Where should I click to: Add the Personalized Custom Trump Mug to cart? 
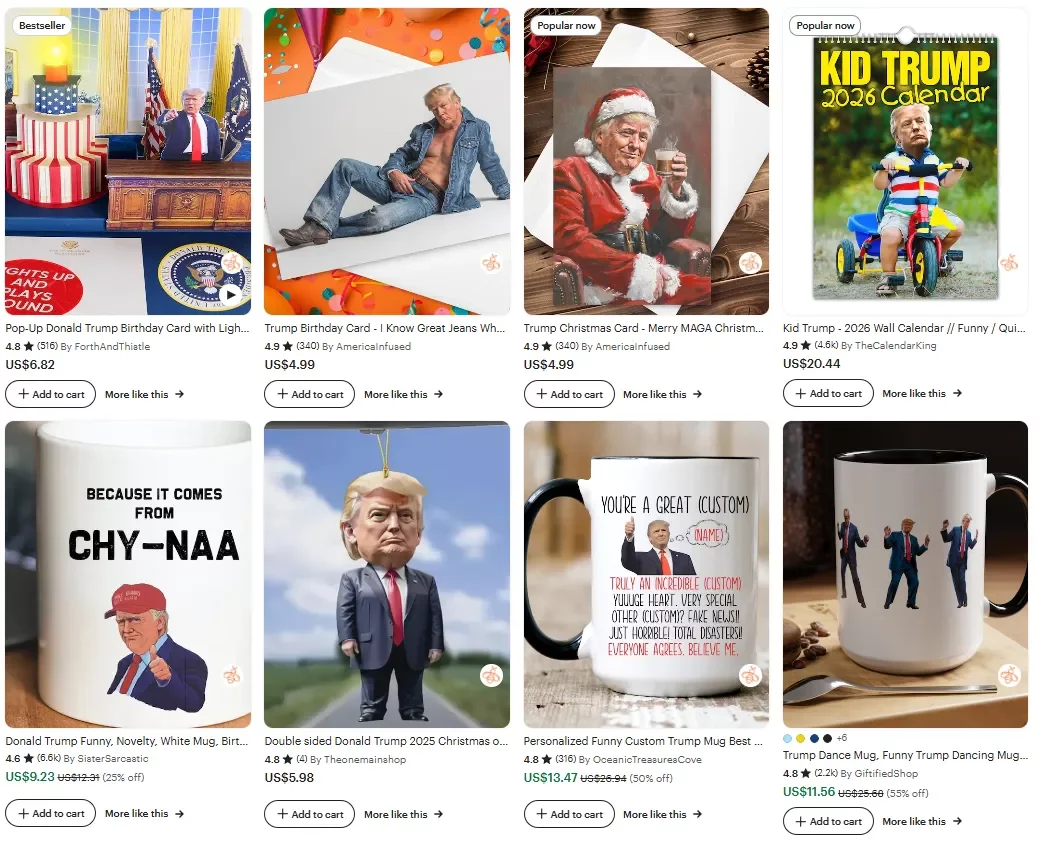tap(569, 814)
